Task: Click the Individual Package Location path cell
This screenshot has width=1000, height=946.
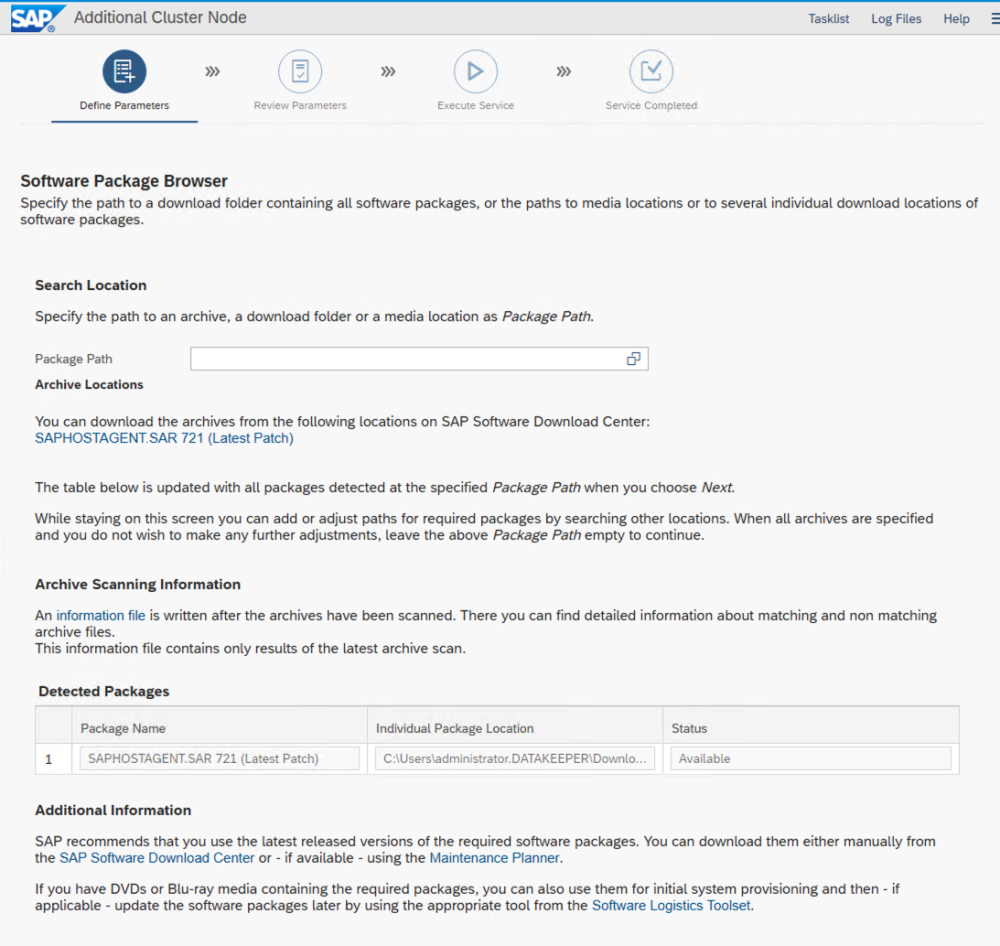Action: [515, 758]
